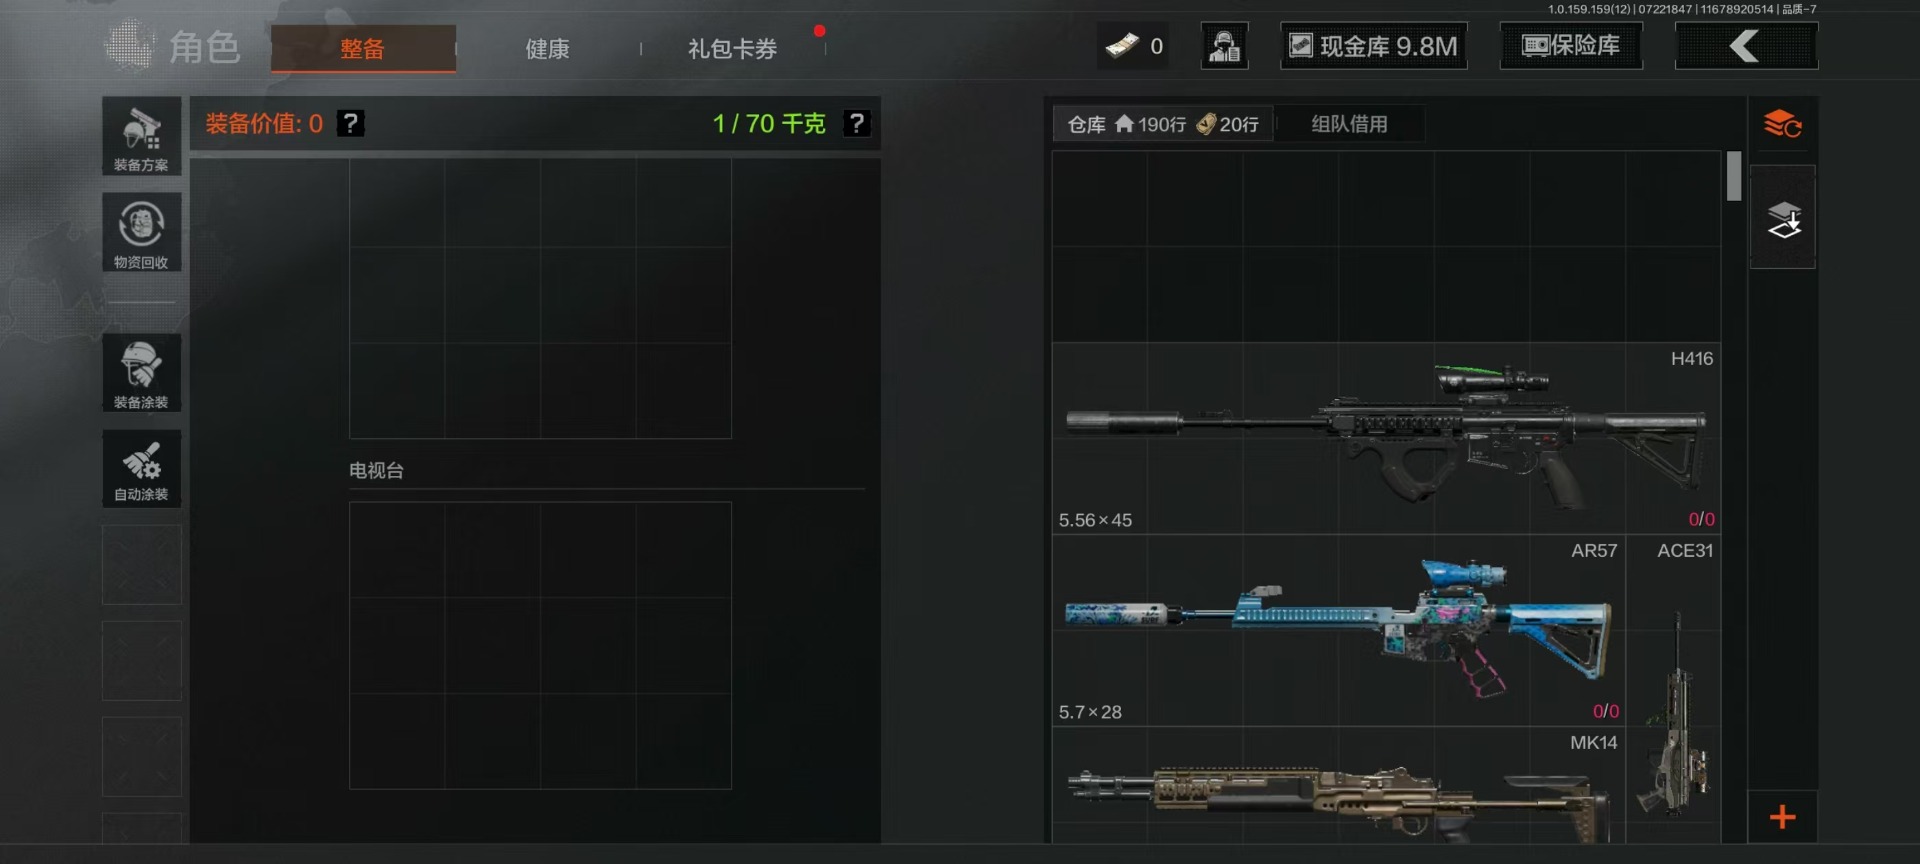Click the back arrow button
Screen dimensions: 1920x864
(x=1746, y=46)
